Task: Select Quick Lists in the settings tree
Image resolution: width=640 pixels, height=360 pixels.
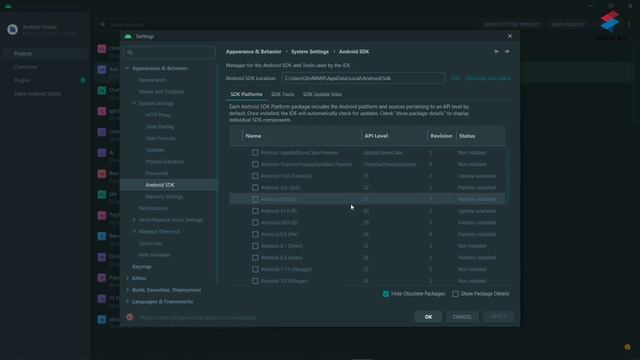Action: pyautogui.click(x=150, y=243)
